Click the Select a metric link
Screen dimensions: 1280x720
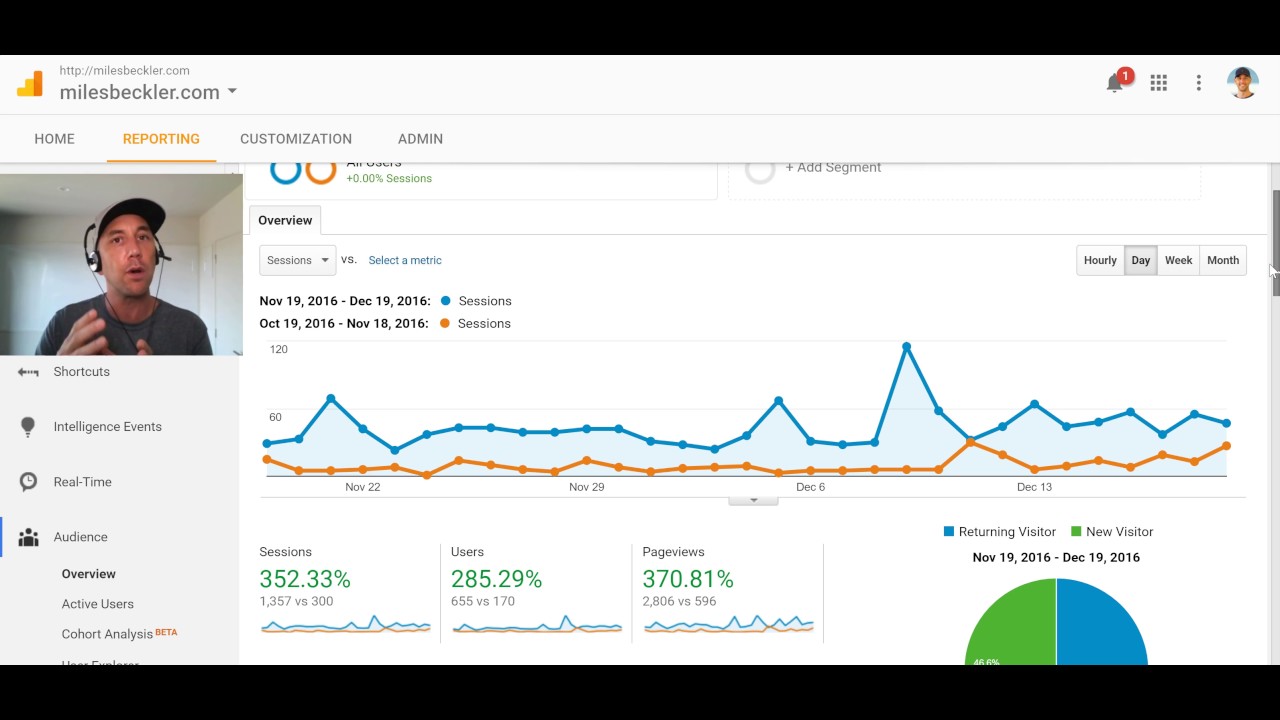(x=405, y=260)
